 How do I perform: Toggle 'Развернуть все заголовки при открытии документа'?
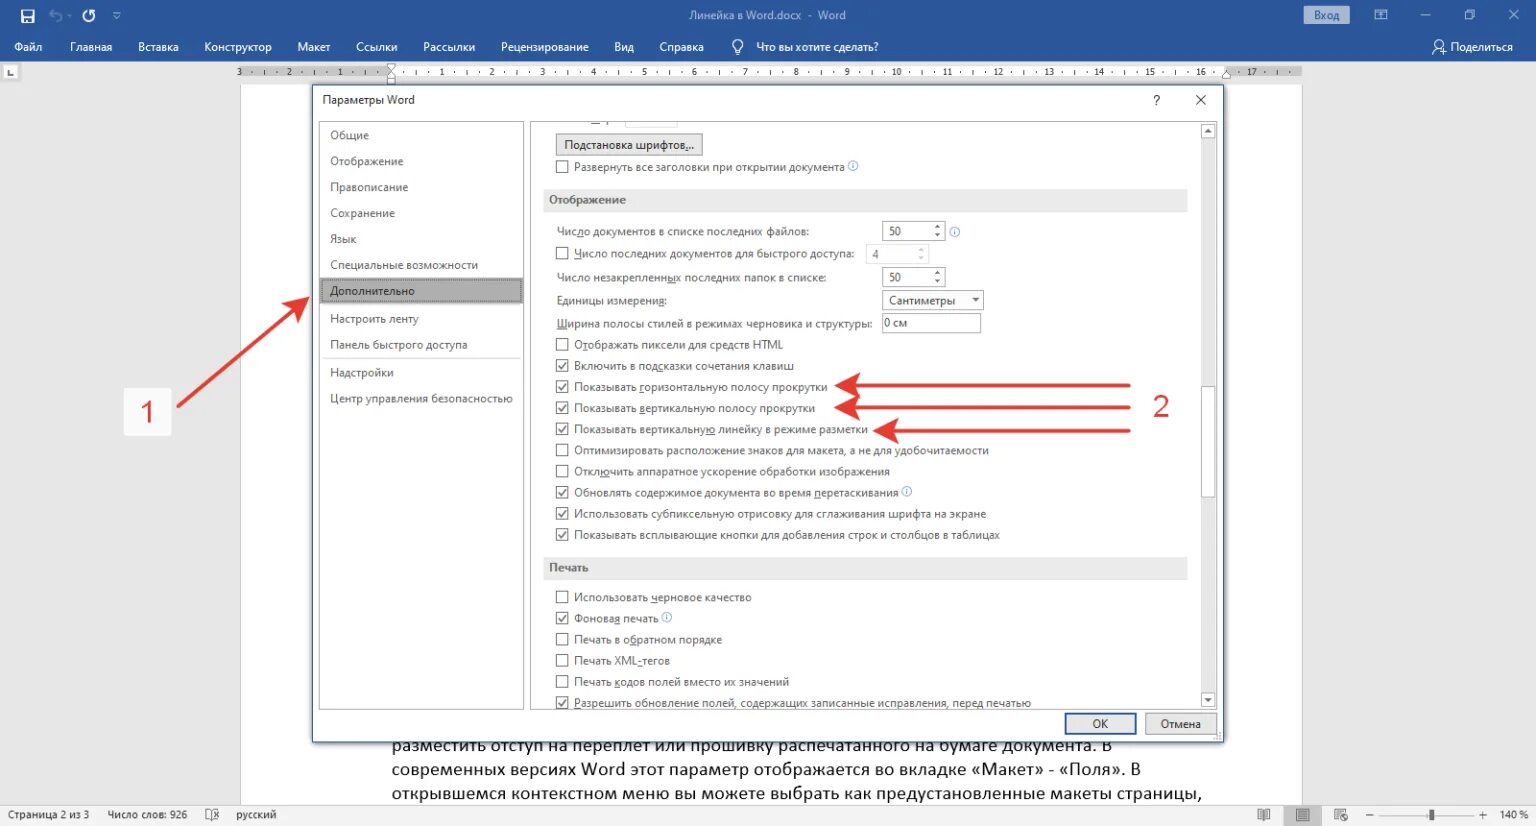point(562,167)
